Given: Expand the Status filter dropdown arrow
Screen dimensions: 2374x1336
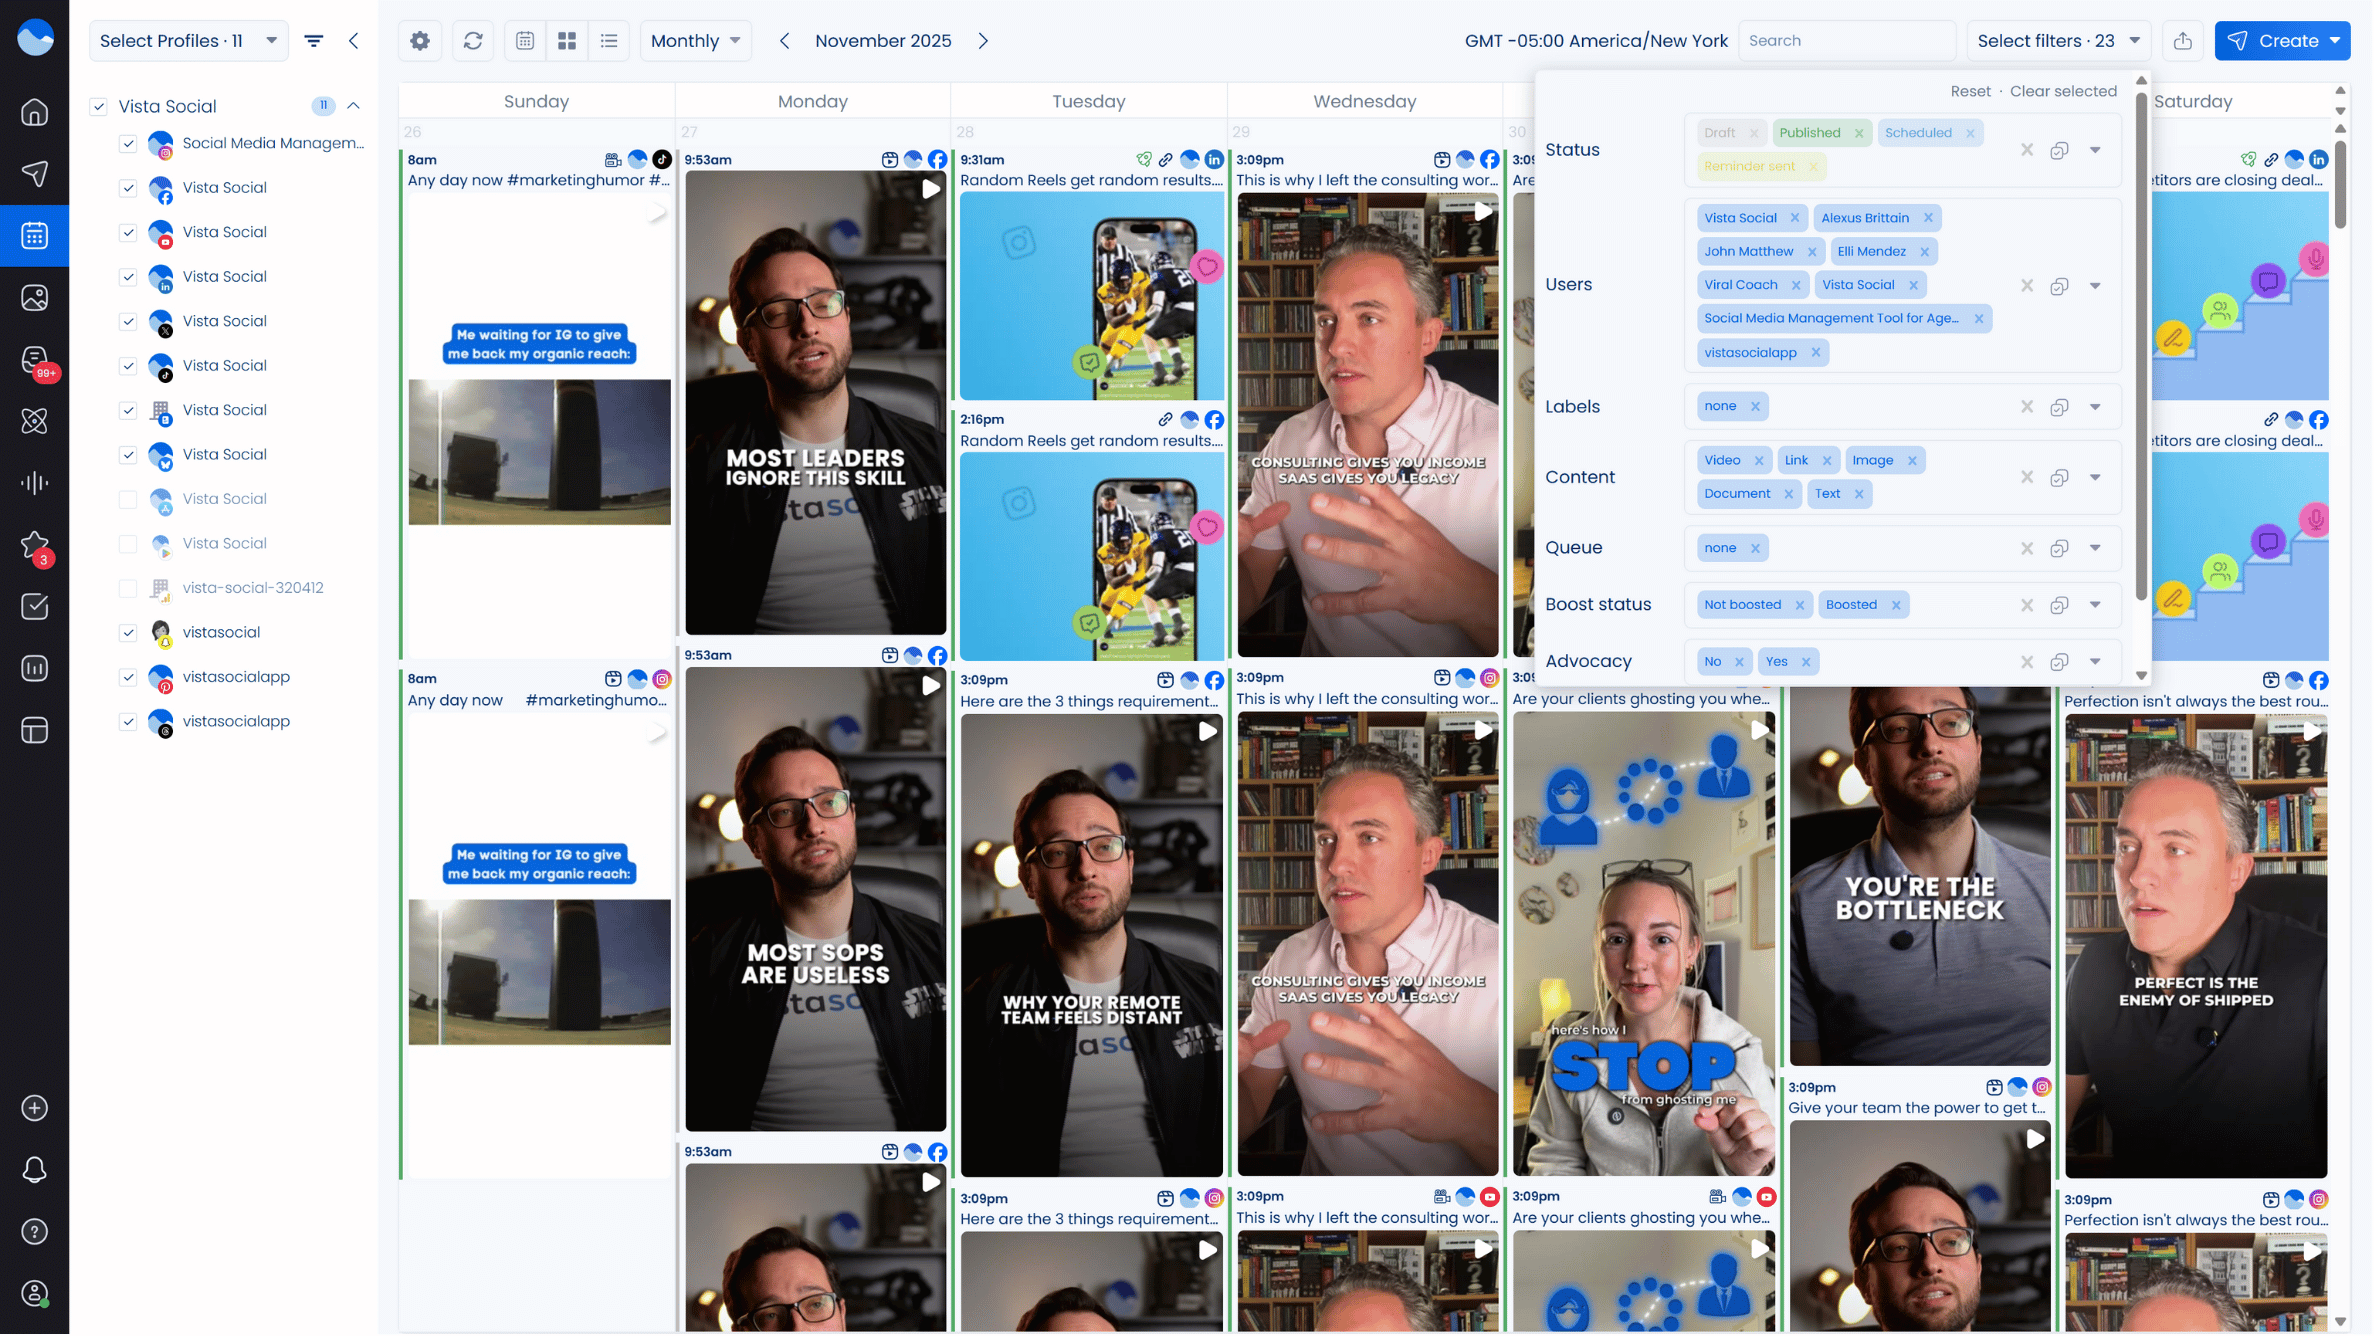Looking at the screenshot, I should point(2095,150).
